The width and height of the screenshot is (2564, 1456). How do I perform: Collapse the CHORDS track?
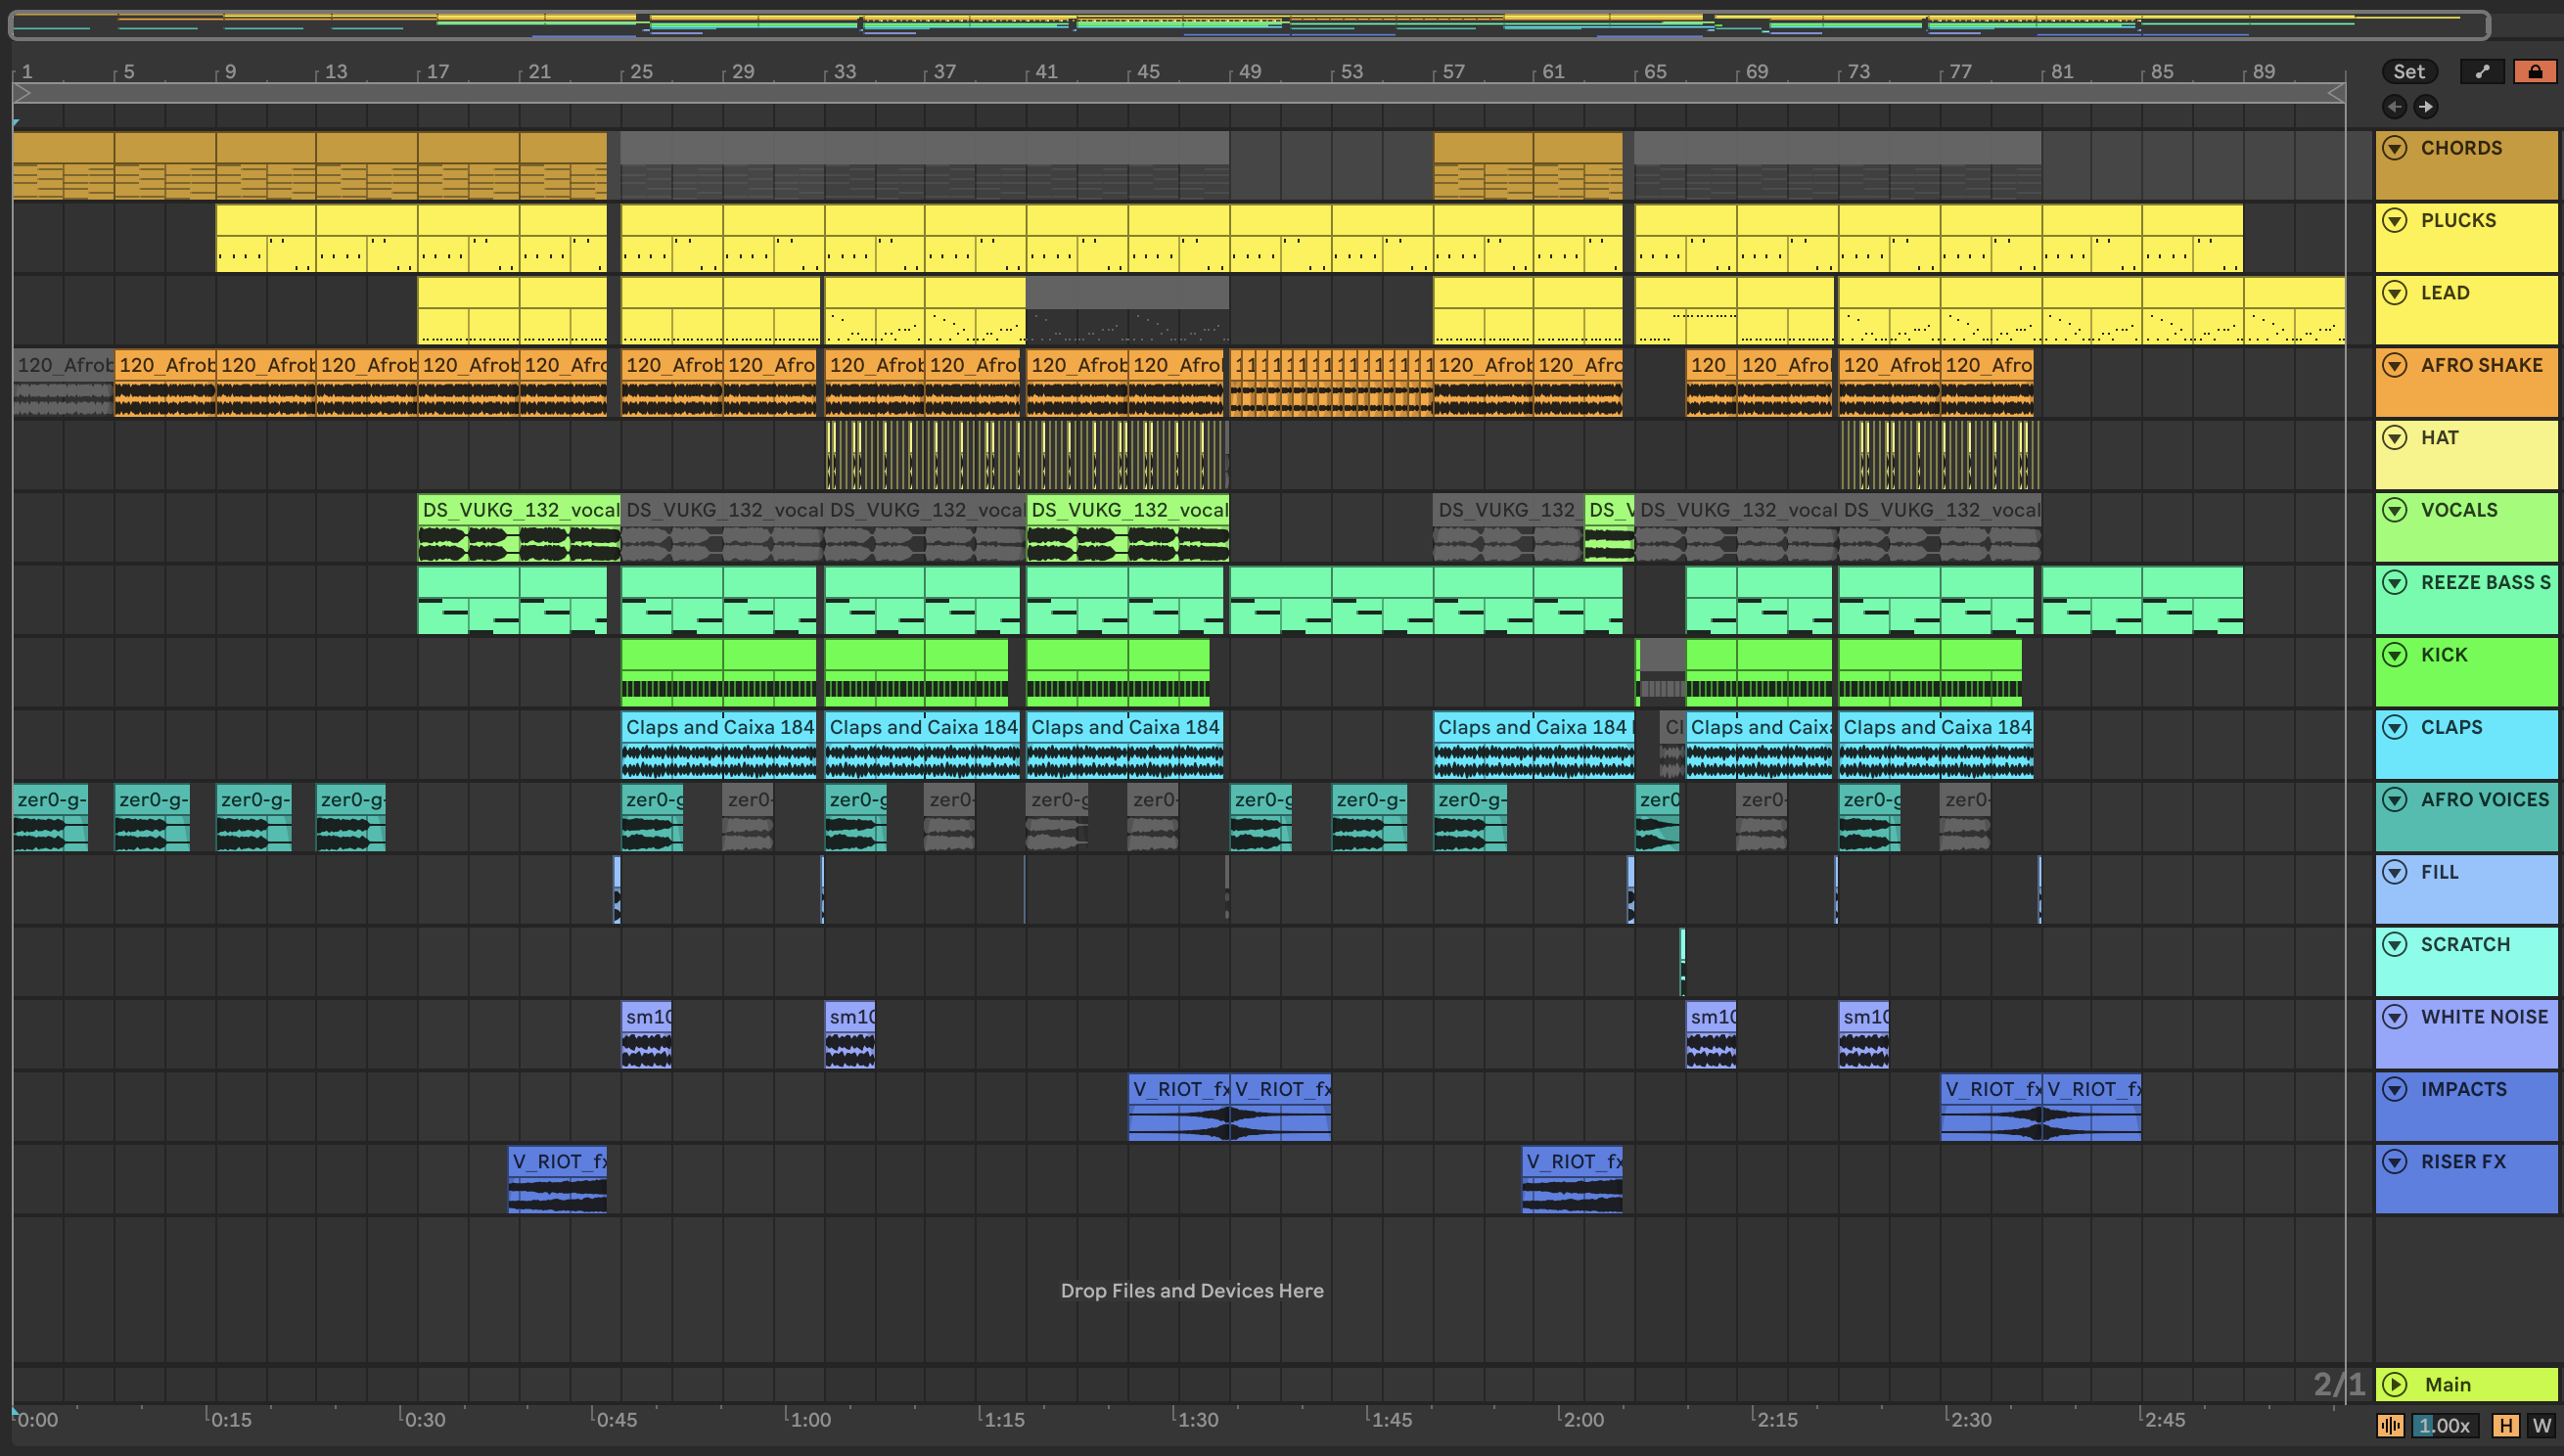[x=2395, y=148]
